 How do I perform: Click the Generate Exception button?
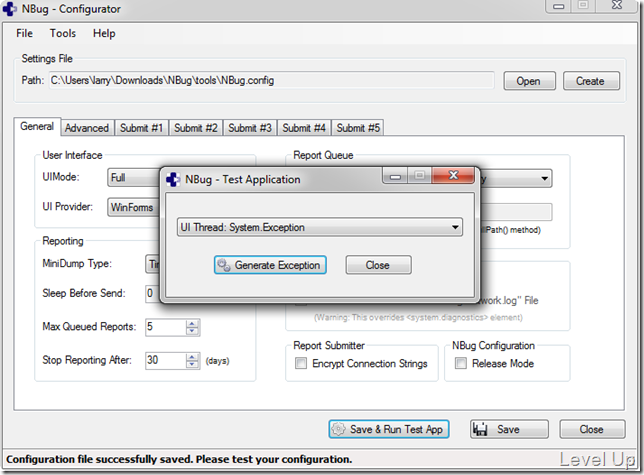270,265
